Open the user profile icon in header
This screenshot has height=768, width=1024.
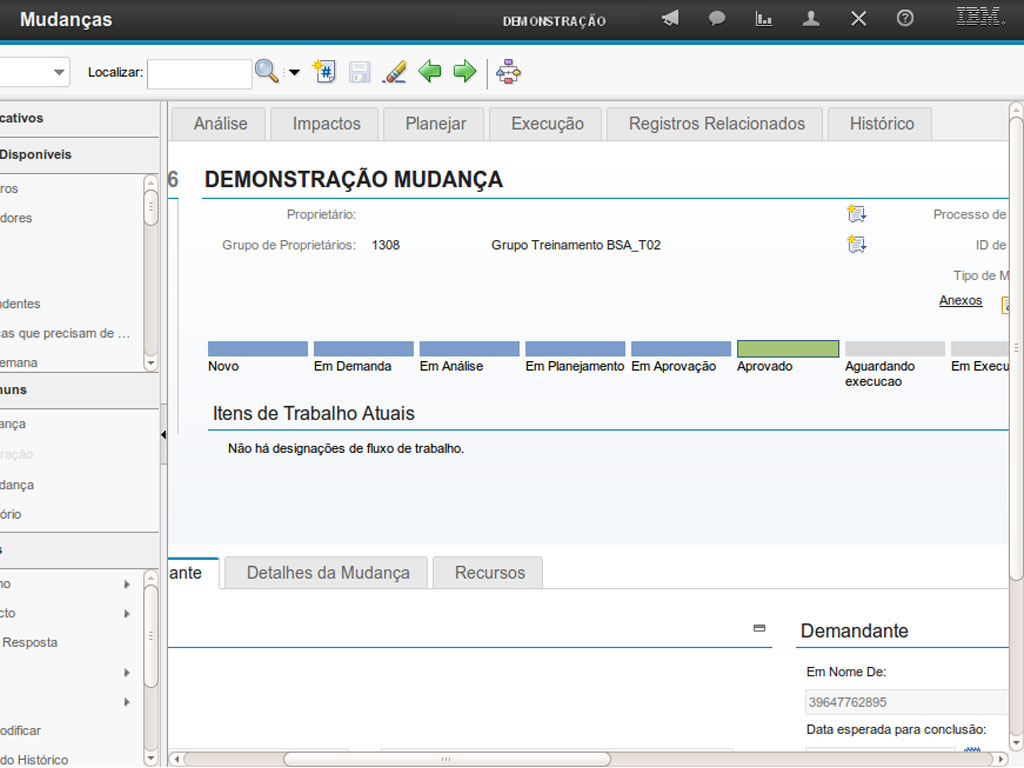[x=811, y=19]
